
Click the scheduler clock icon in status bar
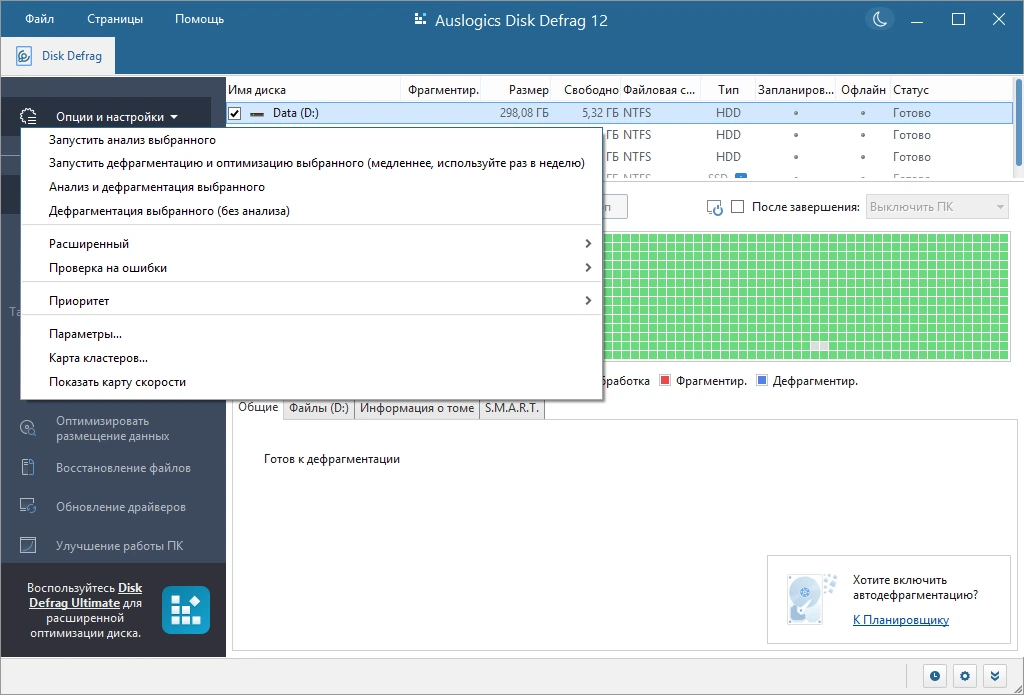click(x=935, y=676)
